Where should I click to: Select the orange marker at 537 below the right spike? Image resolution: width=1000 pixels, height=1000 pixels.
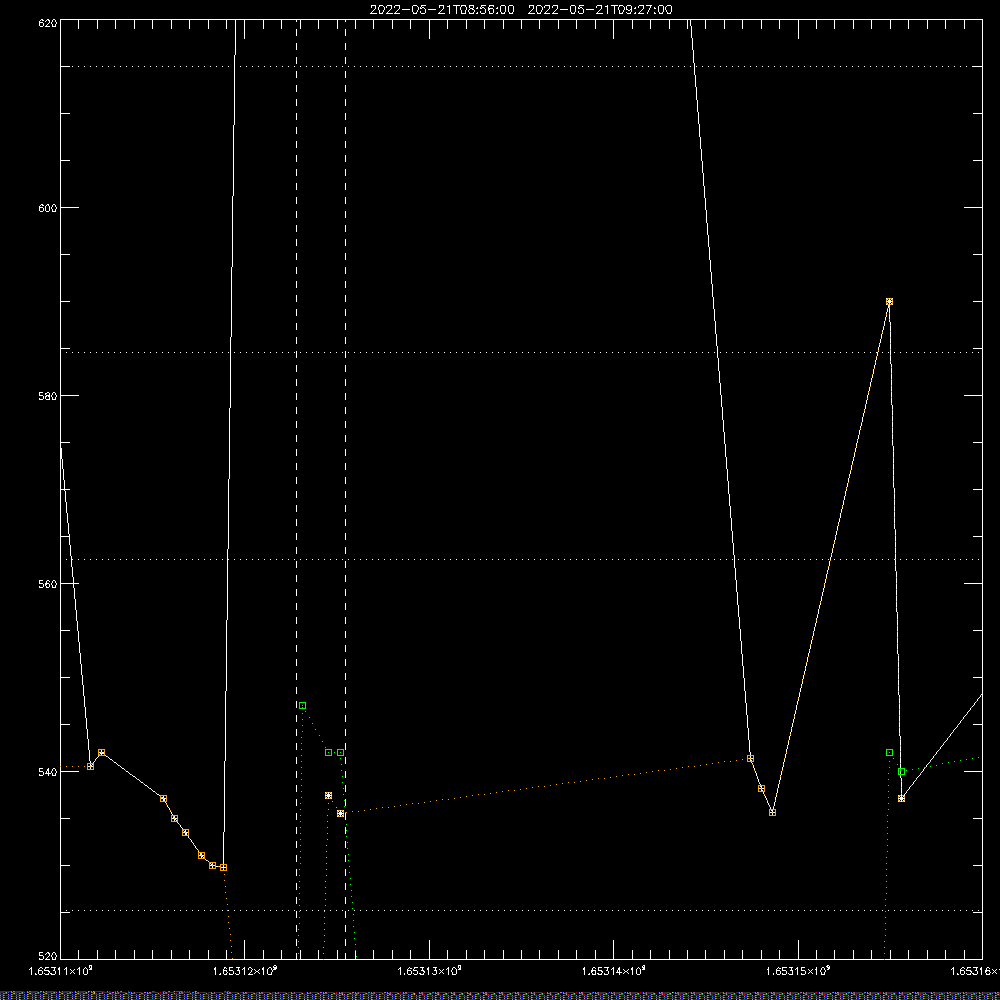(901, 798)
